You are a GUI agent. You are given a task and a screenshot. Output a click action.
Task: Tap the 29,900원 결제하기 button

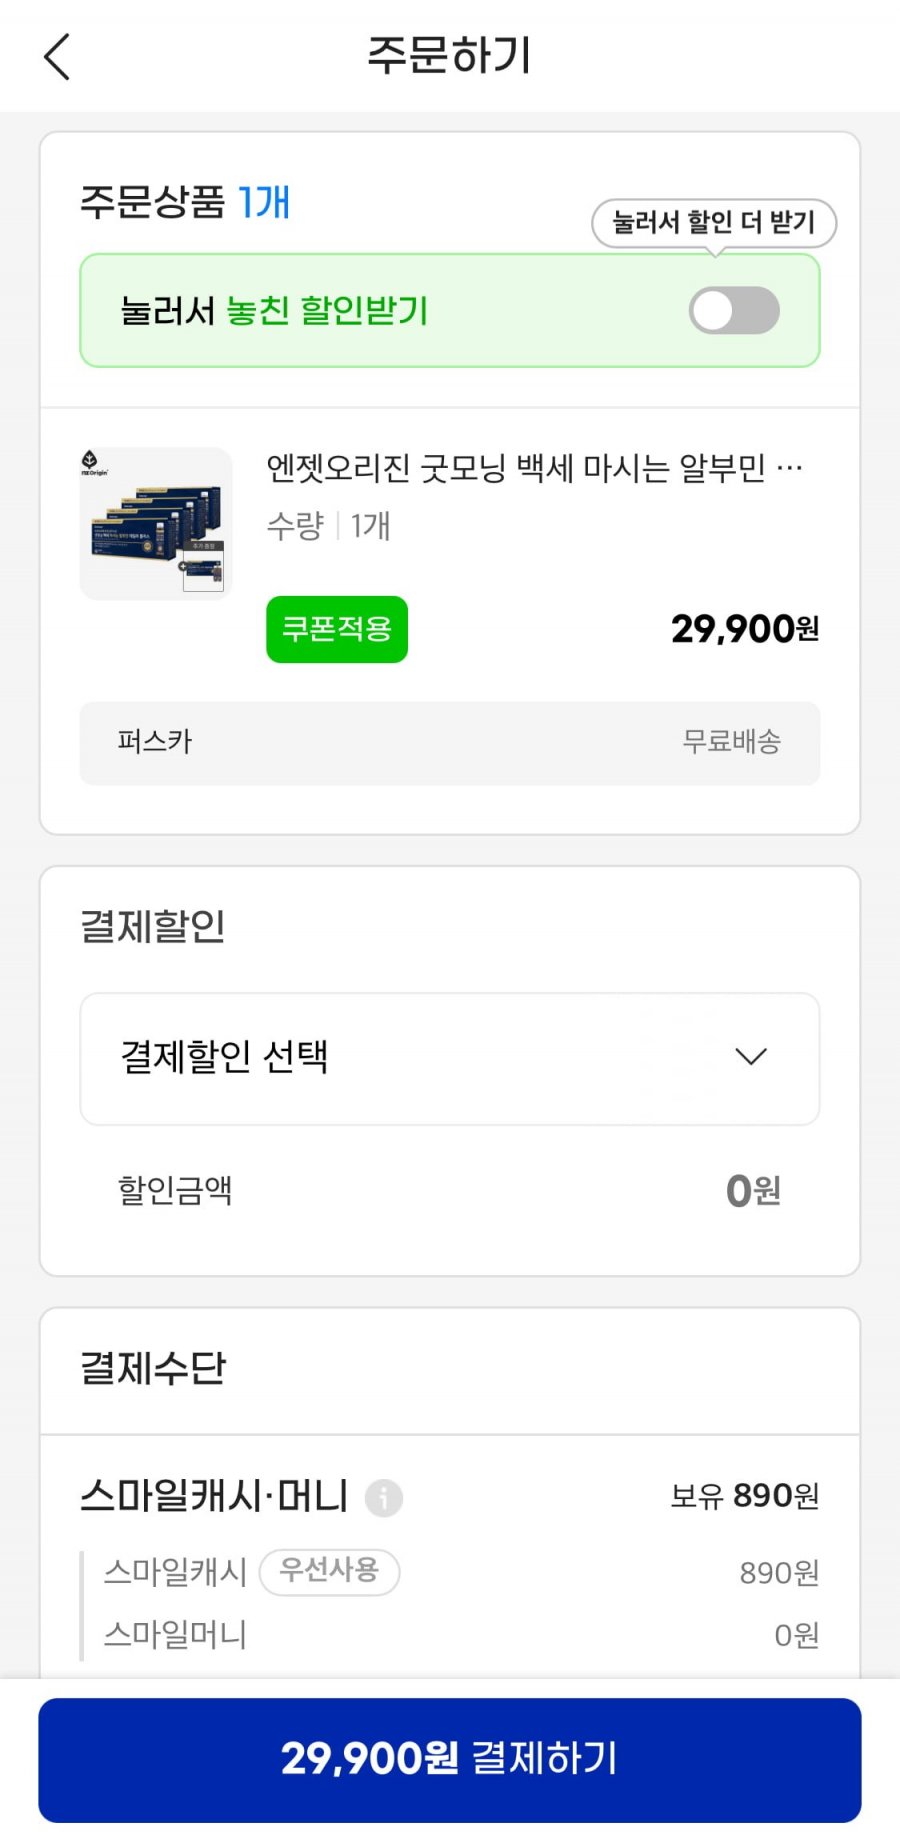coord(449,1759)
